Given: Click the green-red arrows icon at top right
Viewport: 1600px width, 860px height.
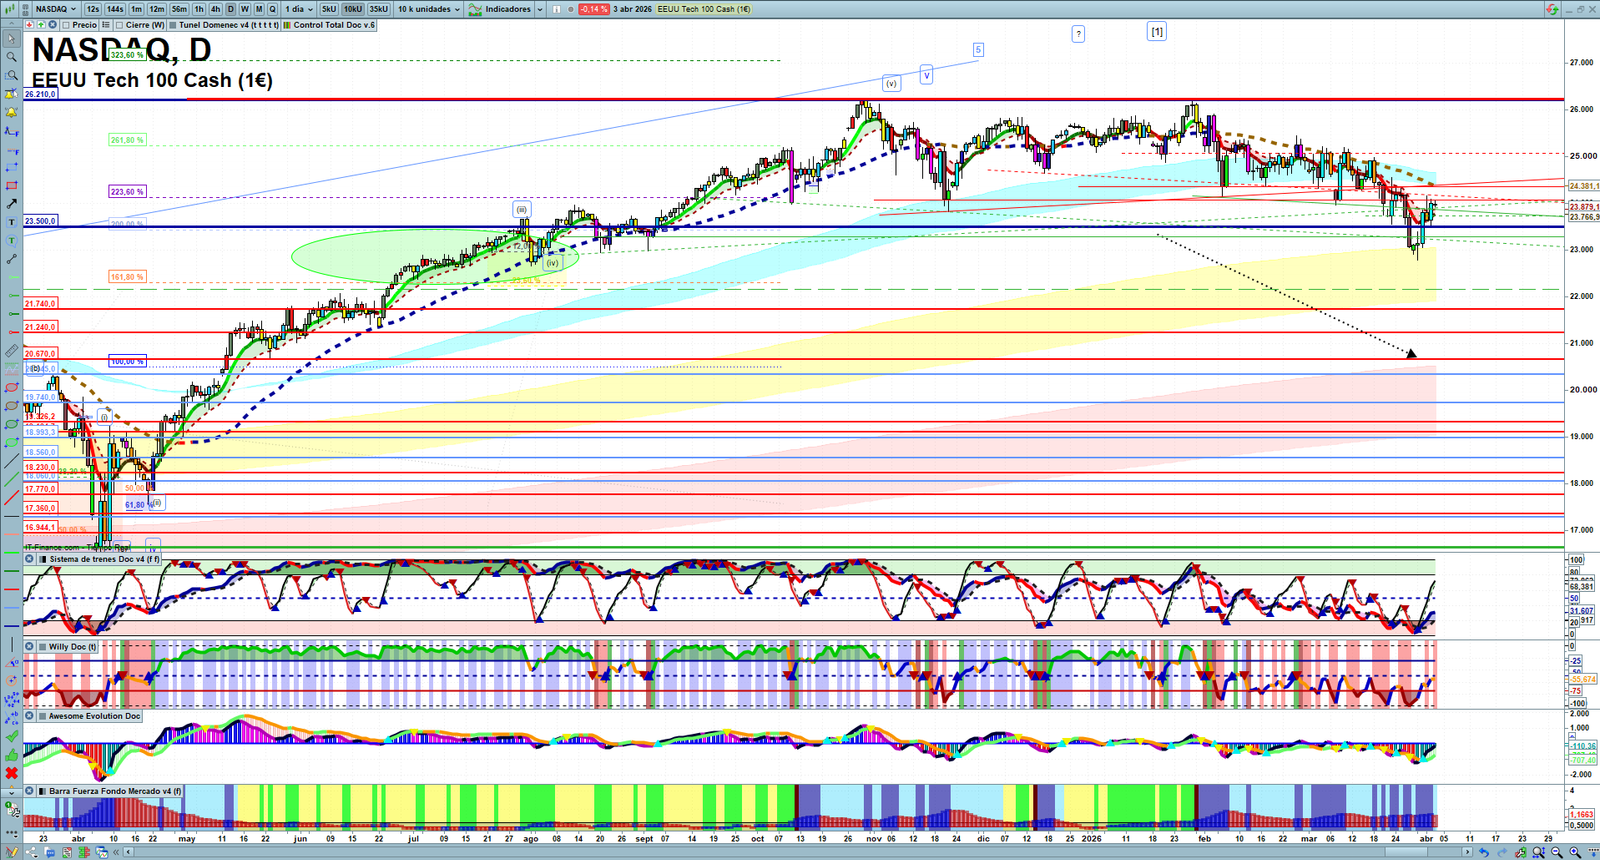Looking at the screenshot, I should pyautogui.click(x=1552, y=9).
